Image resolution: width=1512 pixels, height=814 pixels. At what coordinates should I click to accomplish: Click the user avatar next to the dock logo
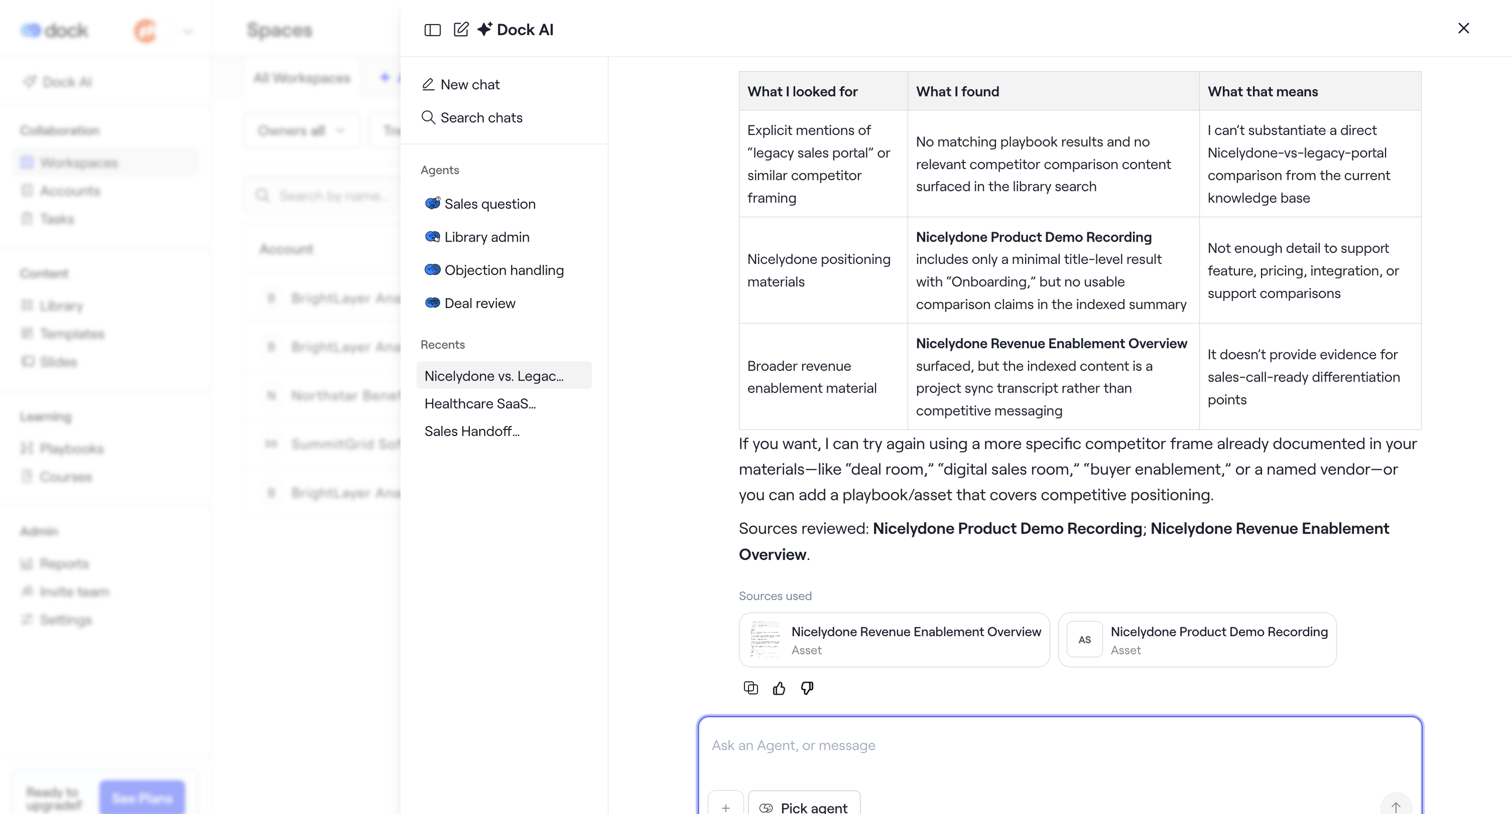tap(146, 31)
